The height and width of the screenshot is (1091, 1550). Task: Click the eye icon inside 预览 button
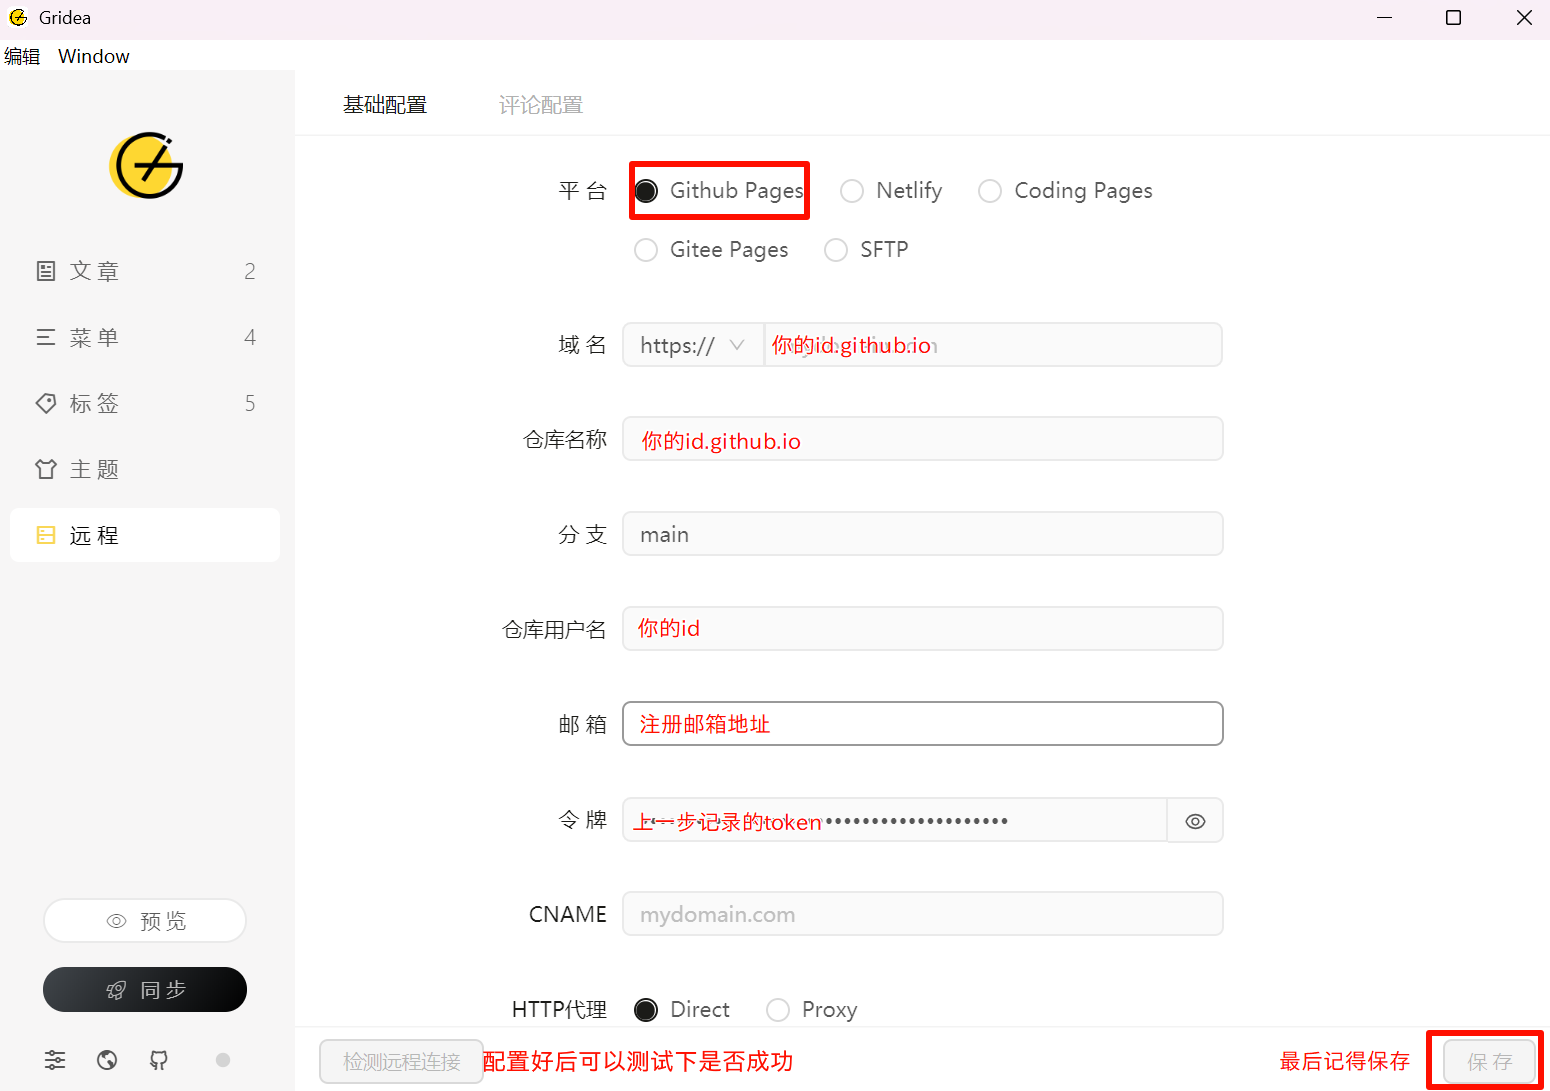[x=117, y=921]
